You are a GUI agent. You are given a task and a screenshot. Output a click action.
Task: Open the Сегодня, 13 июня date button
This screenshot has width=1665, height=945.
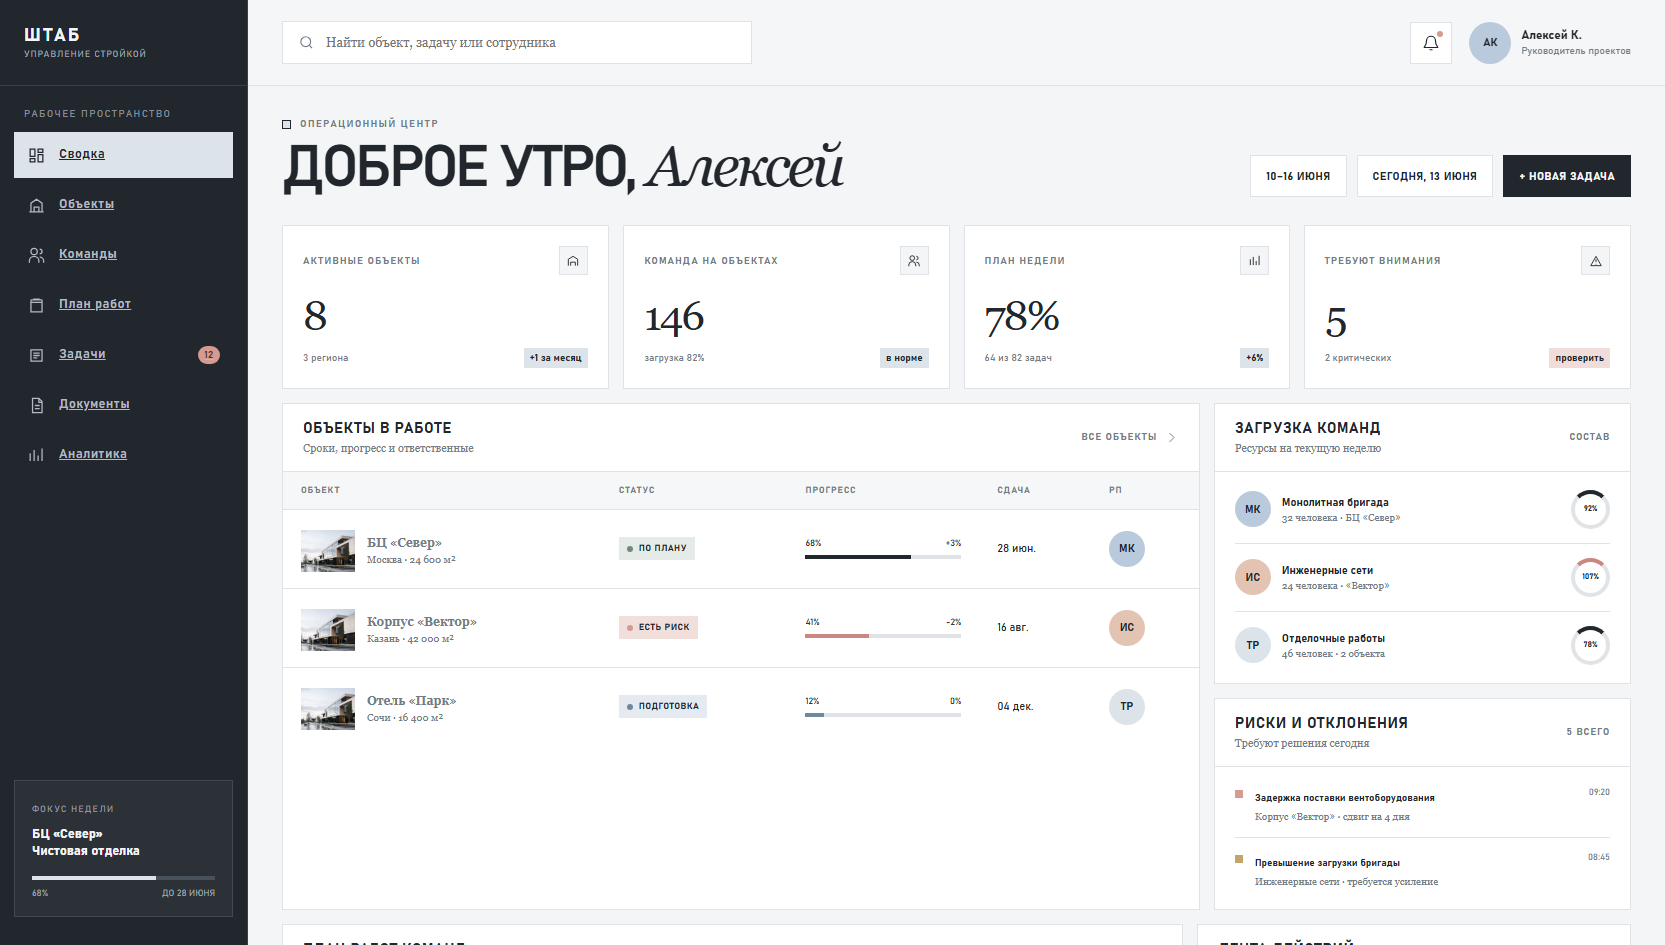pos(1424,176)
